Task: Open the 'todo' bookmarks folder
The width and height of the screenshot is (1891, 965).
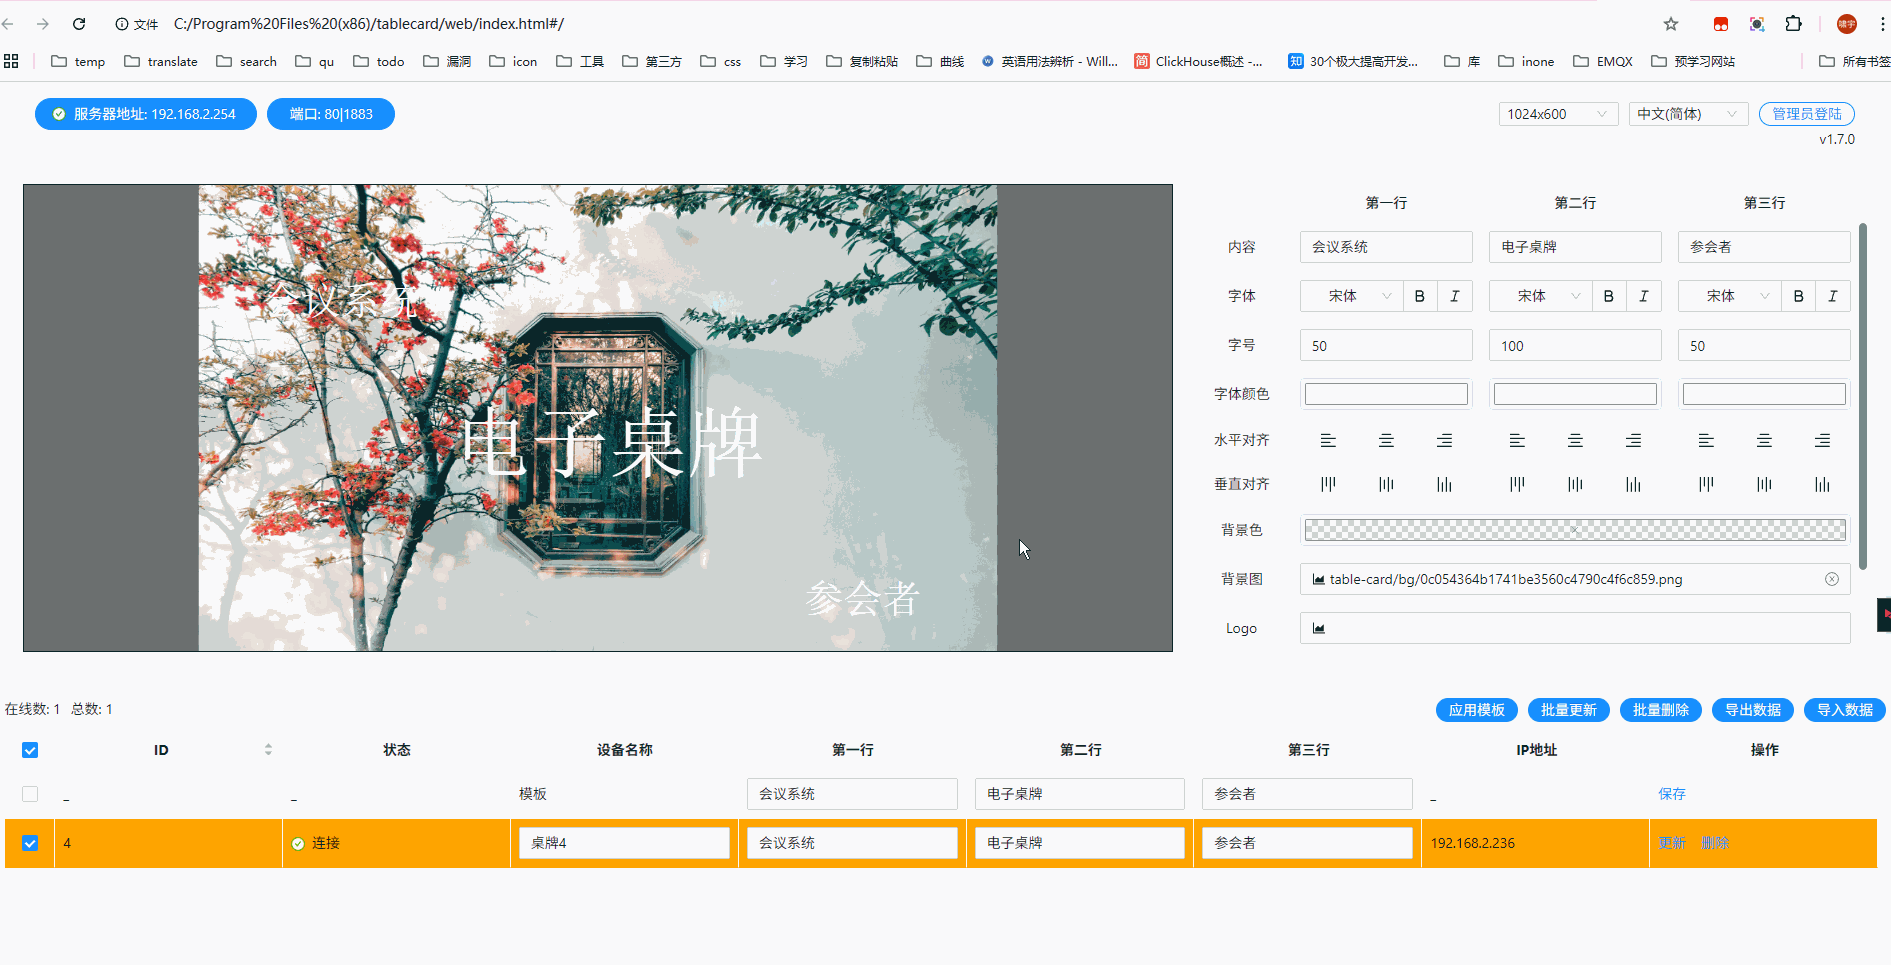Action: (x=379, y=61)
